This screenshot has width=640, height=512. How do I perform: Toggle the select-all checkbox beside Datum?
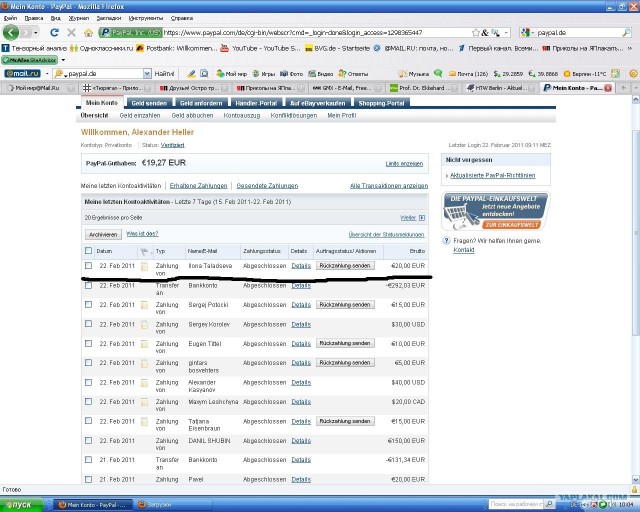click(x=88, y=251)
